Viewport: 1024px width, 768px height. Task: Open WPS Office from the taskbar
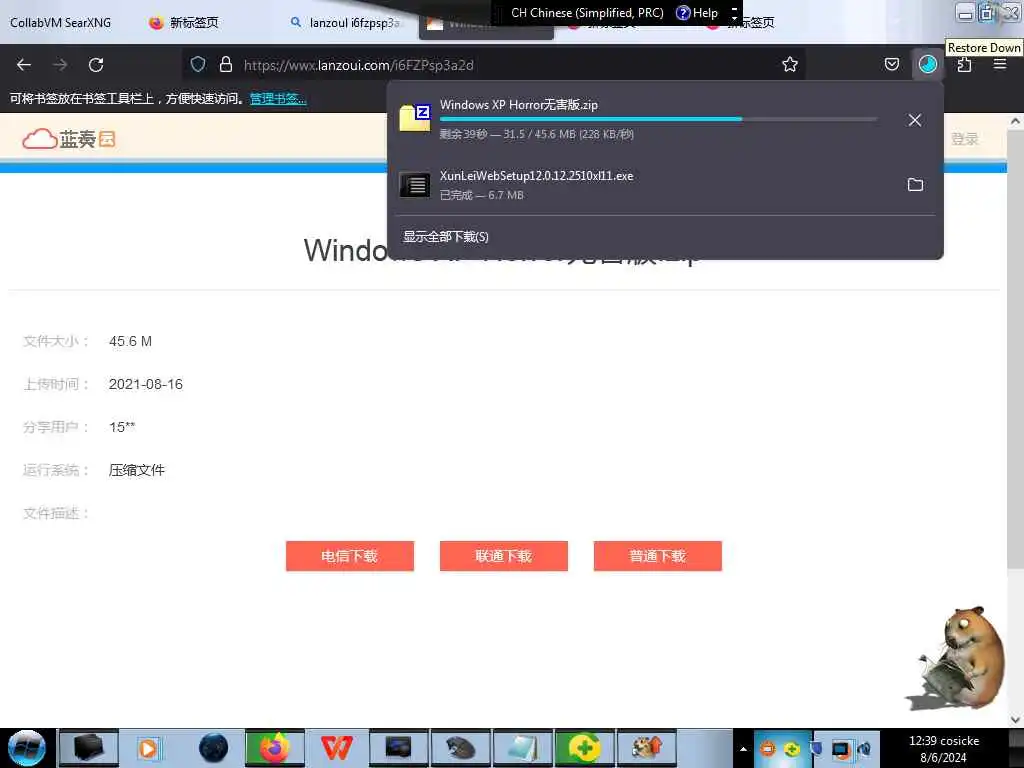(336, 748)
